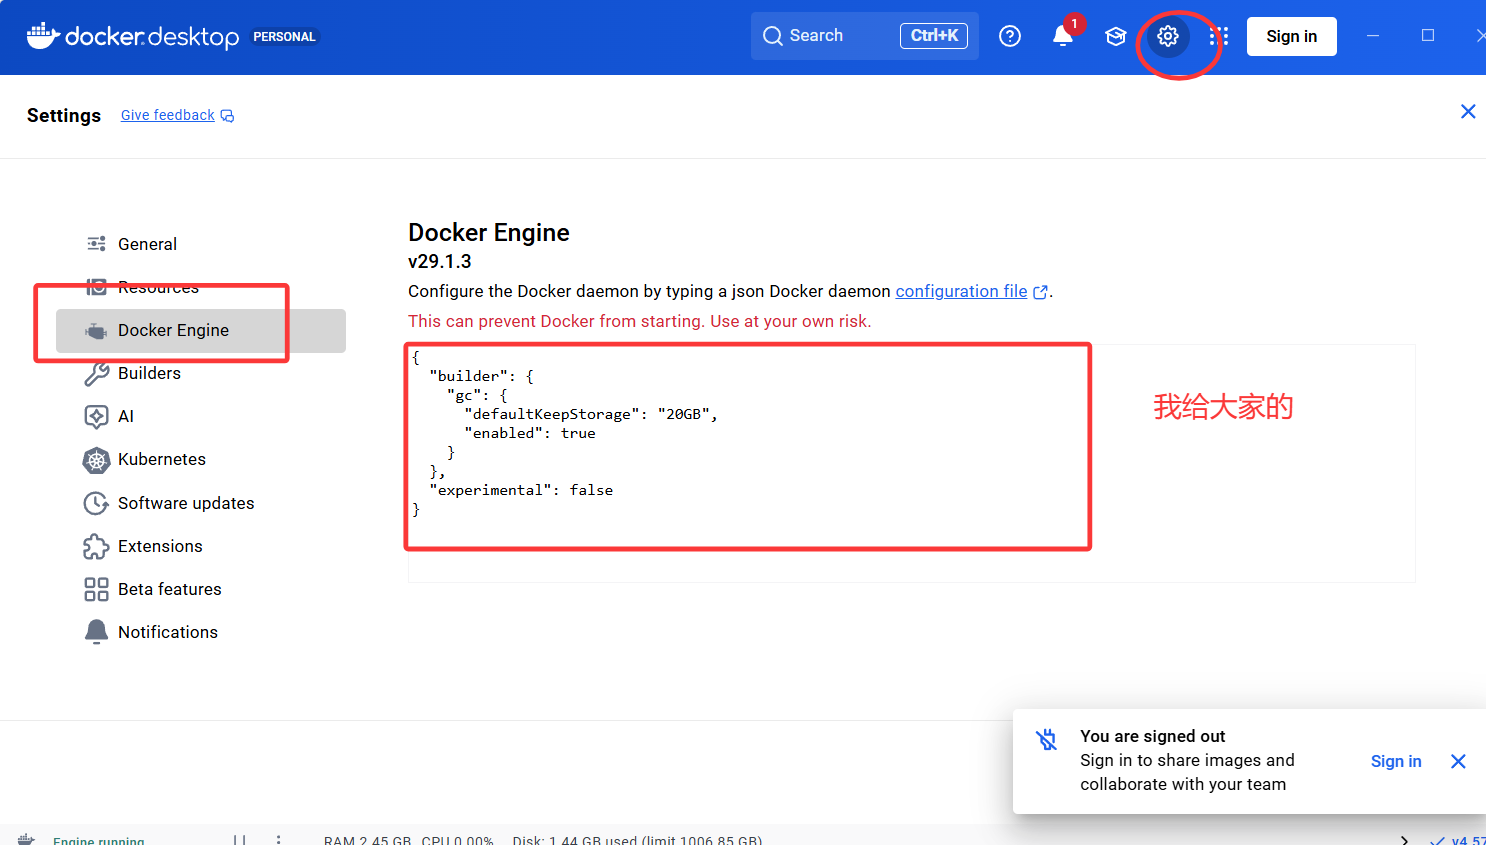The width and height of the screenshot is (1486, 845).
Task: Click the Disk usage status entry
Action: coord(637,840)
